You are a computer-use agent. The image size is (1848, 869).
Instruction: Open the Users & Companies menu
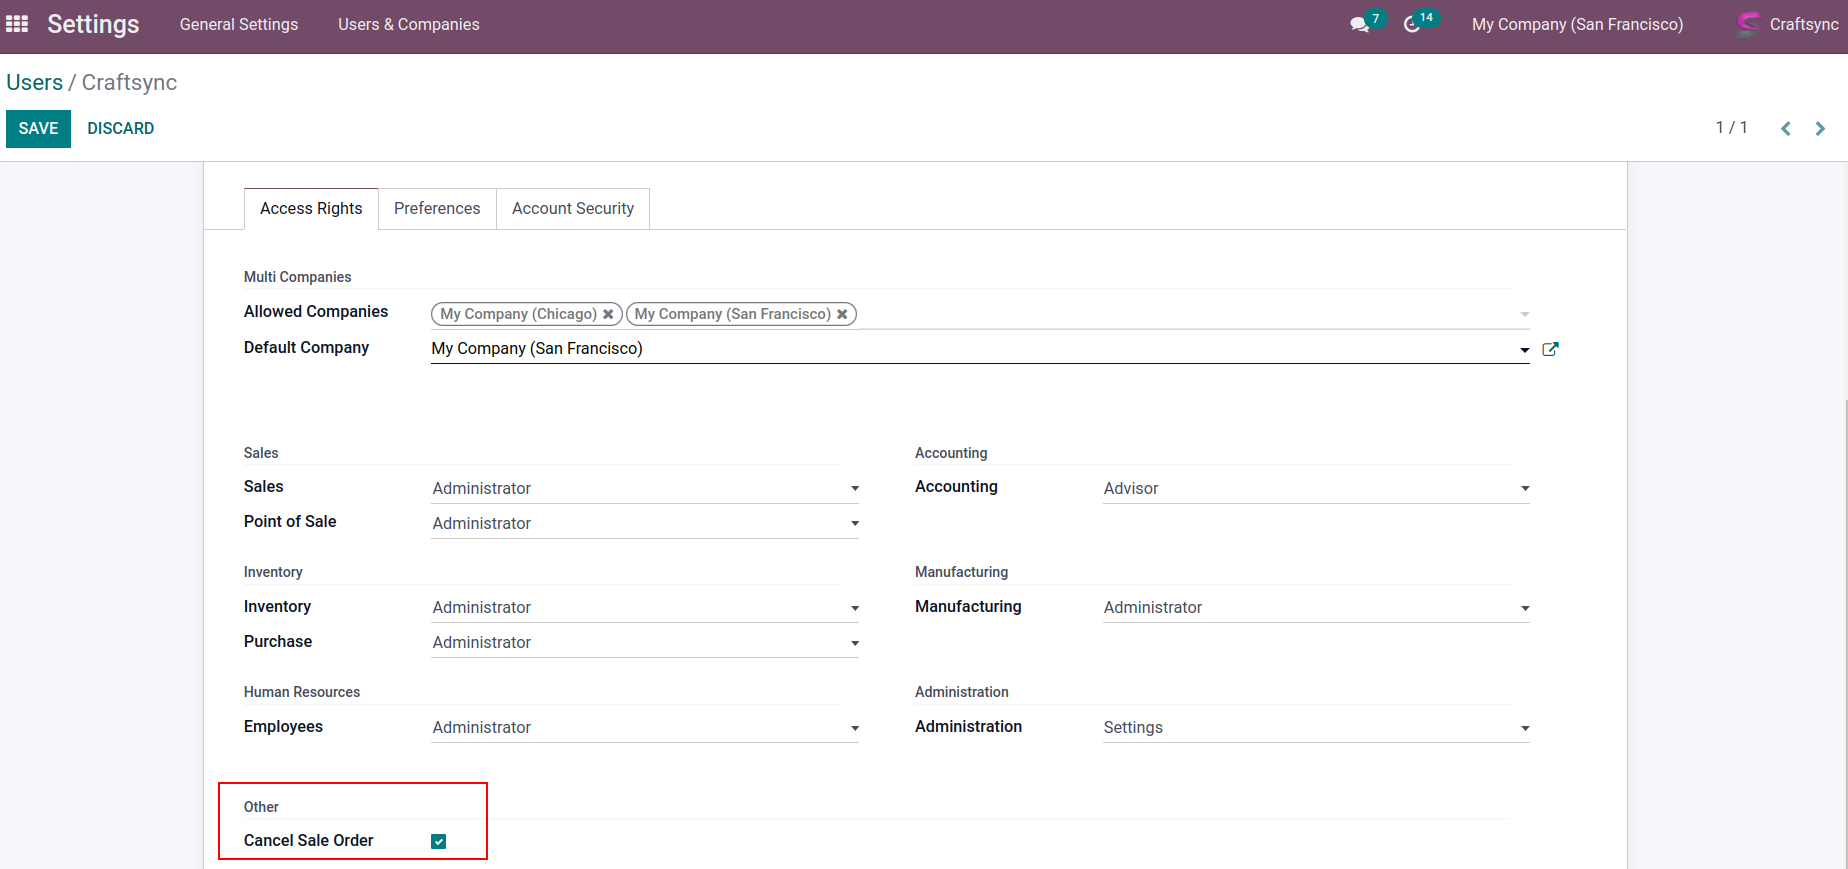coord(408,24)
